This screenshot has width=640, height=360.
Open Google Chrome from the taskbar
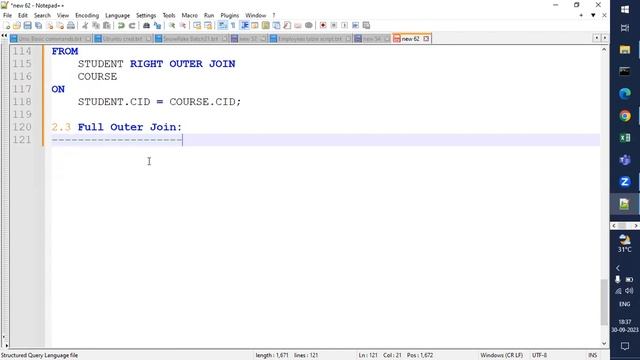point(625,116)
